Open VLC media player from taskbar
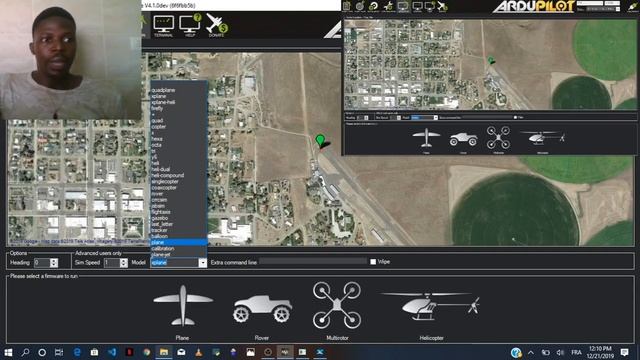640x360 pixels. point(199,352)
